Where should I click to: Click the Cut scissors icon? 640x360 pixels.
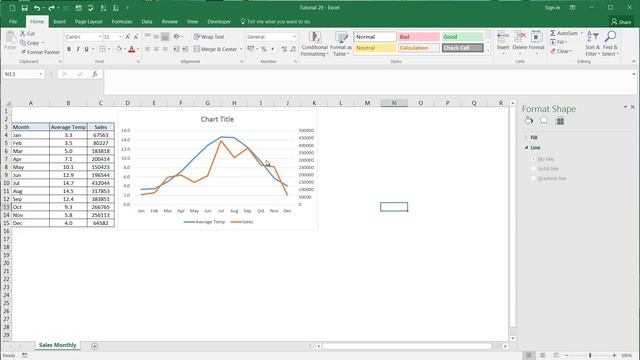[x=23, y=33]
